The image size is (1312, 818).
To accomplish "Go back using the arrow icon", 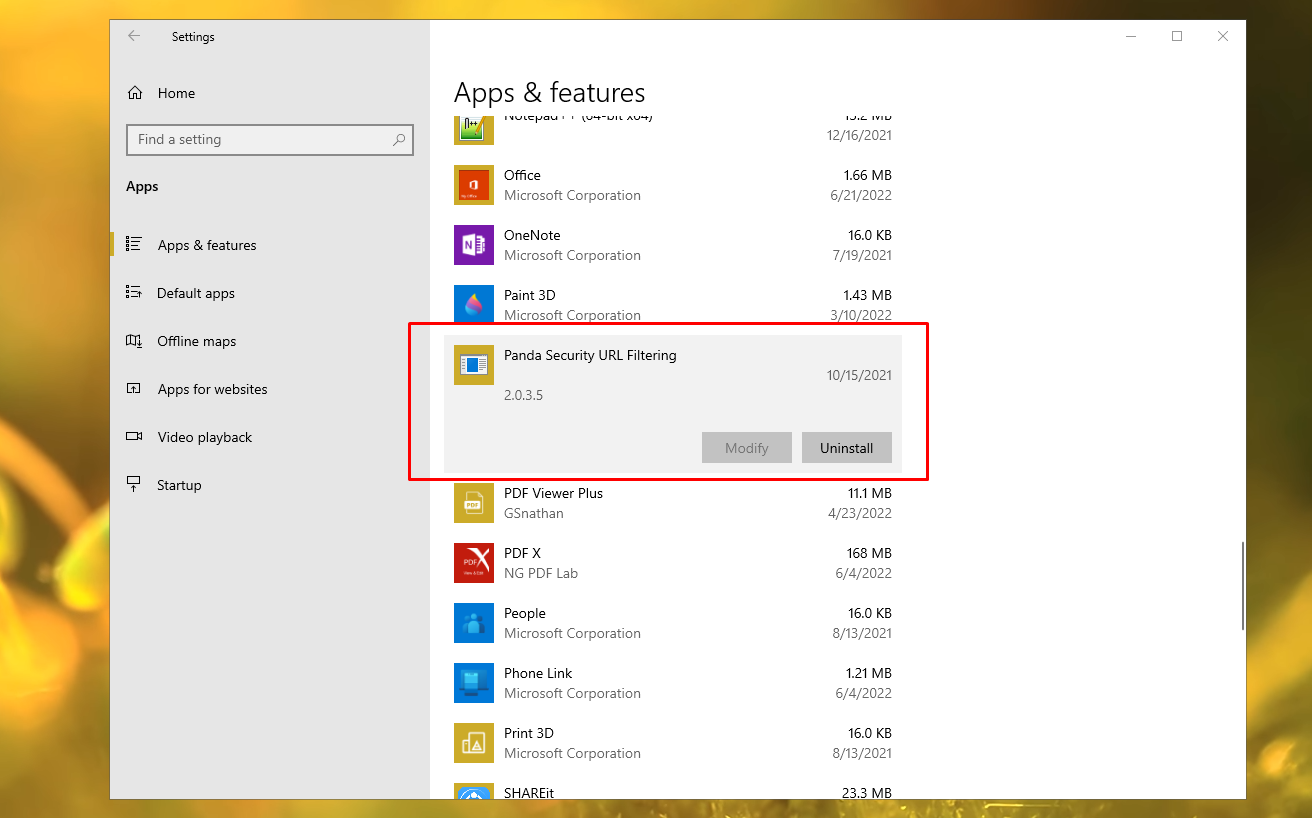I will 134,36.
